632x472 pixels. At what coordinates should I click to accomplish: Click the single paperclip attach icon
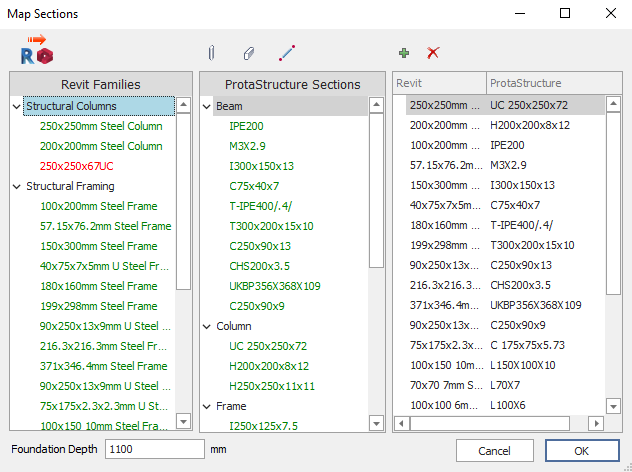211,52
